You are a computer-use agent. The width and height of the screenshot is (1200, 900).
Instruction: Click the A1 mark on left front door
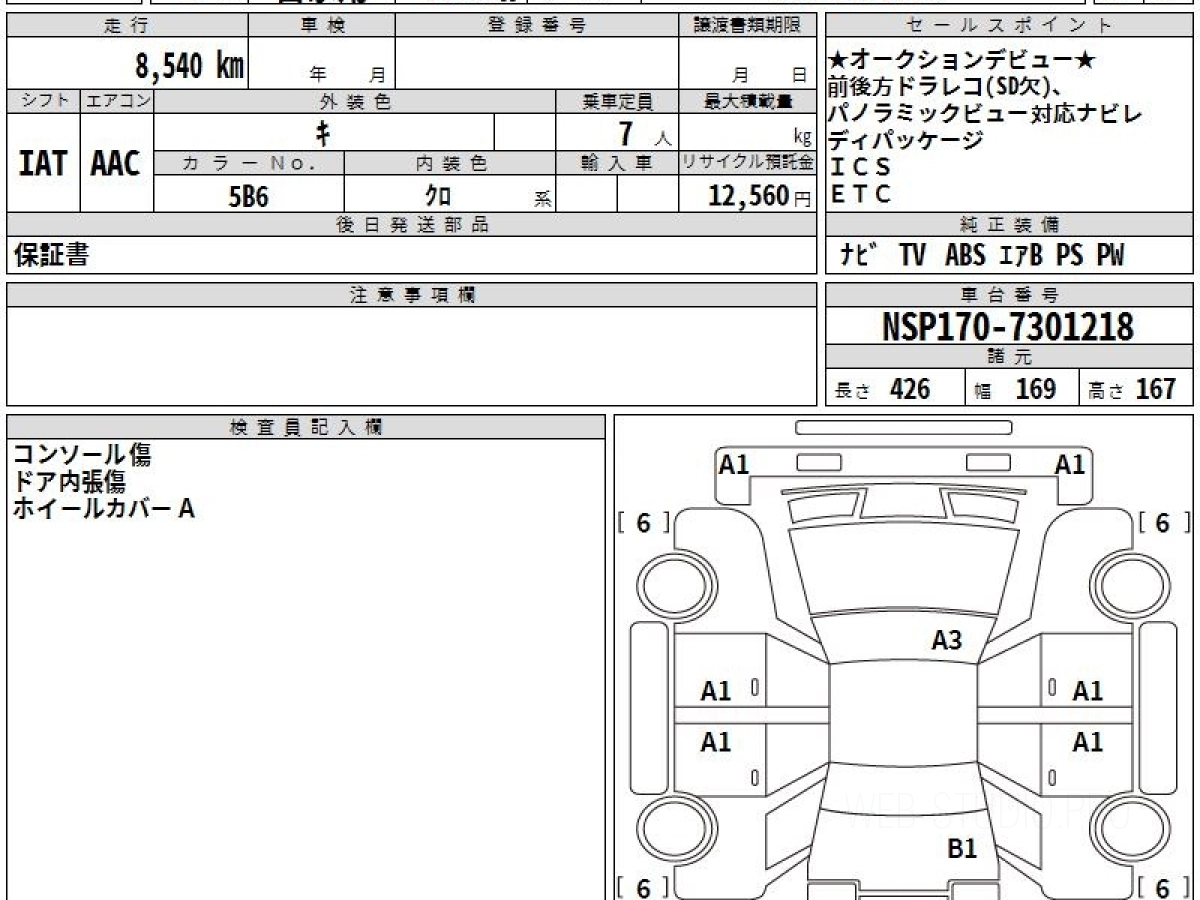click(716, 691)
